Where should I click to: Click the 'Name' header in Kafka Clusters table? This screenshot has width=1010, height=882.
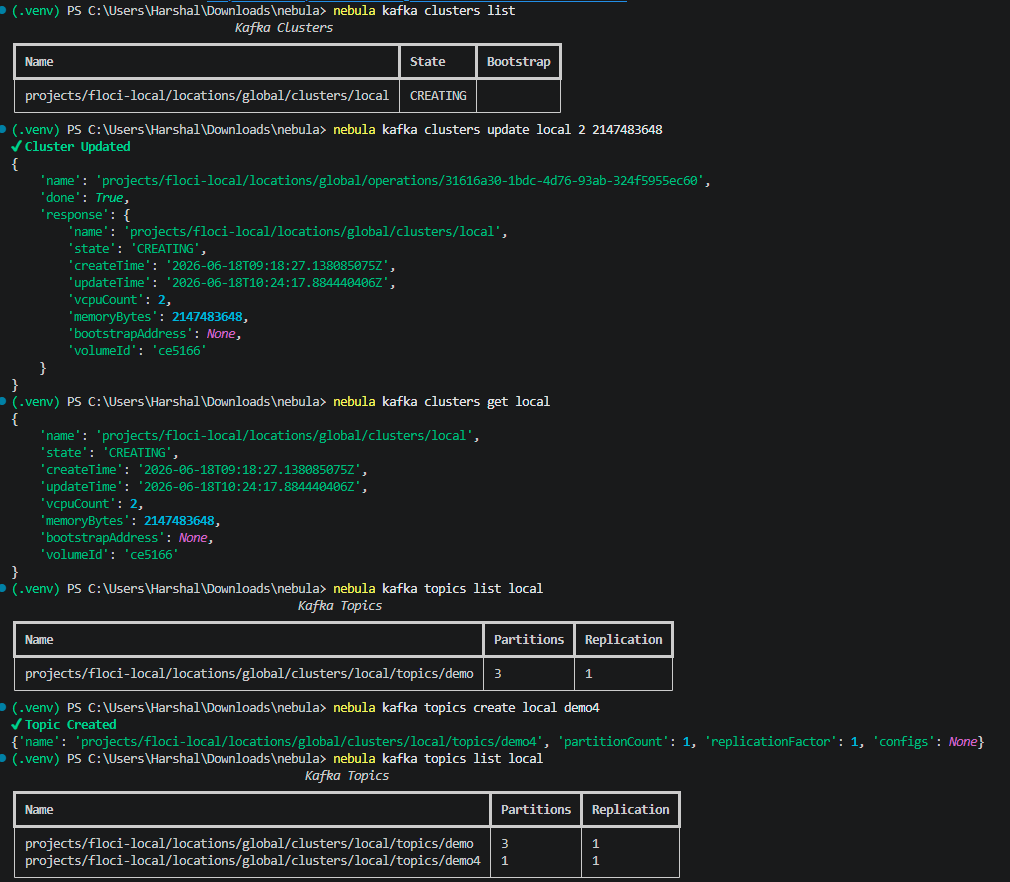pos(39,62)
